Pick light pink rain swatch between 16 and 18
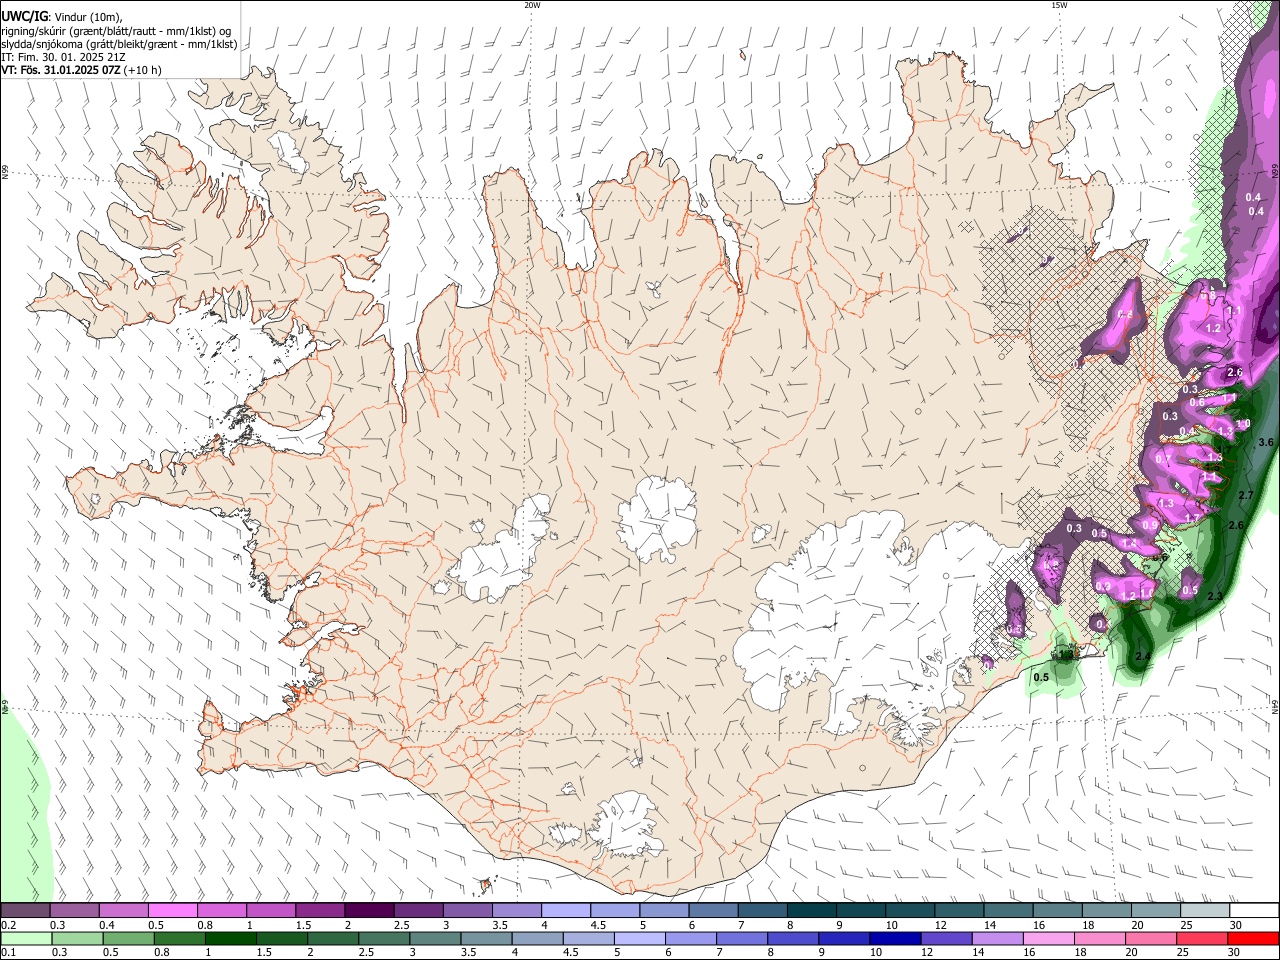Screen dimensions: 1280x960 (1050, 938)
